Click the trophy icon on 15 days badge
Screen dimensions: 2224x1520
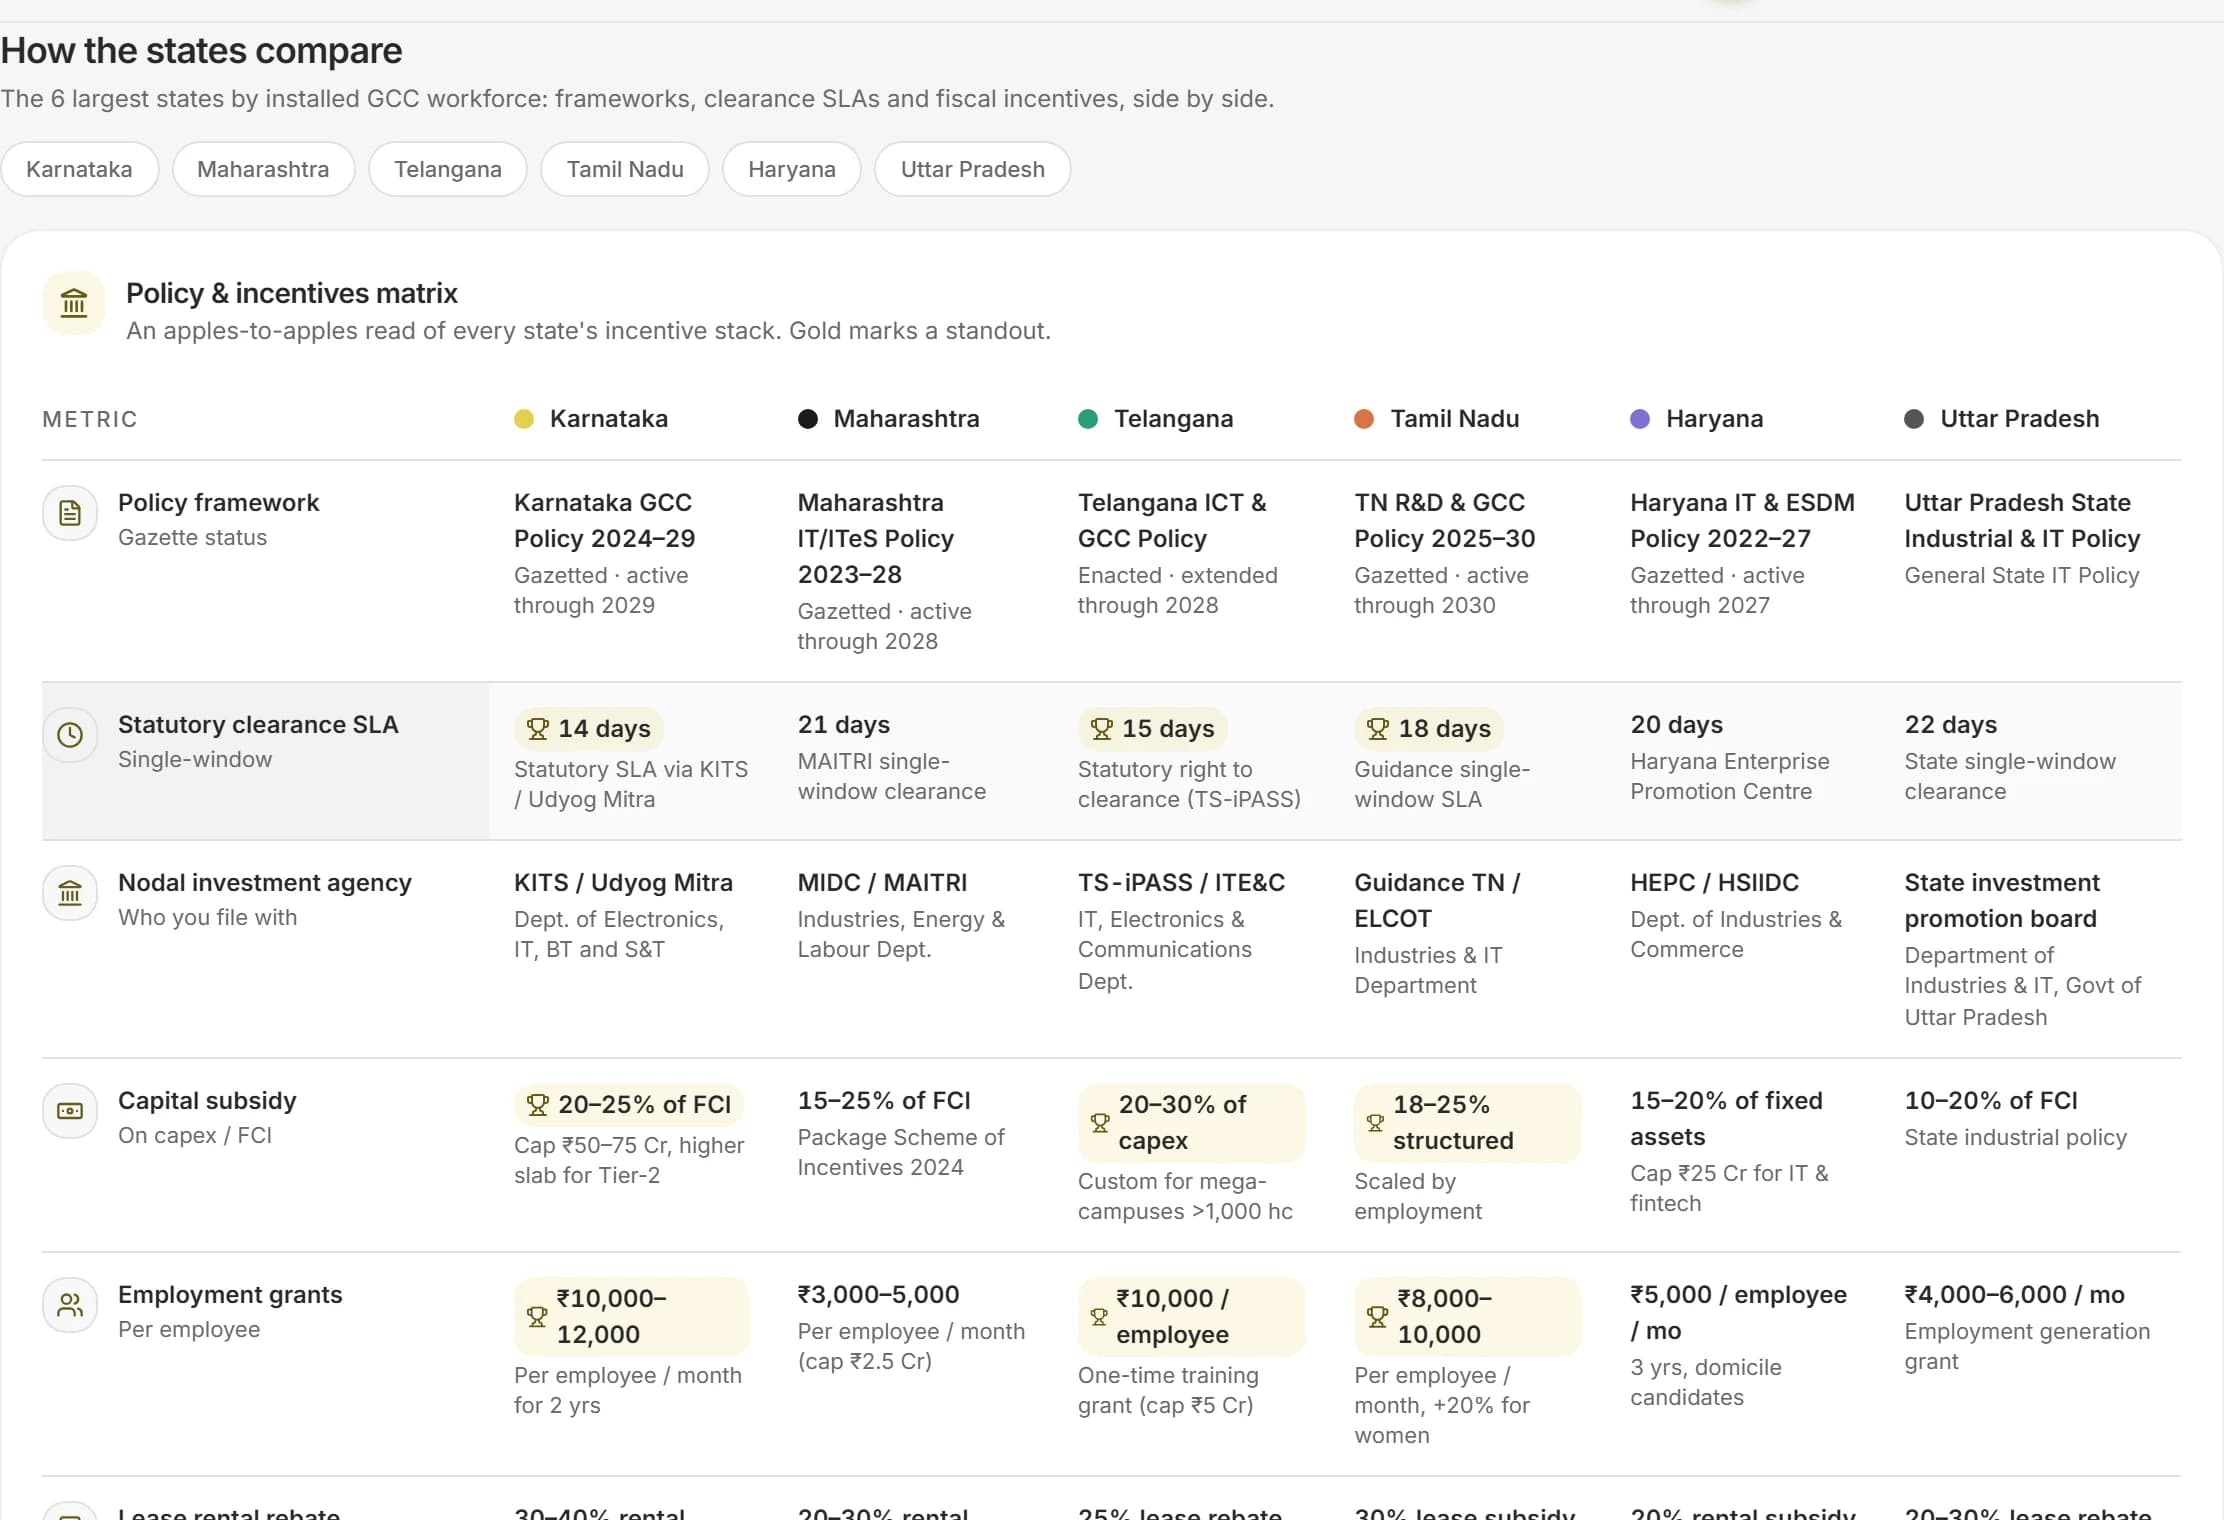click(x=1102, y=729)
